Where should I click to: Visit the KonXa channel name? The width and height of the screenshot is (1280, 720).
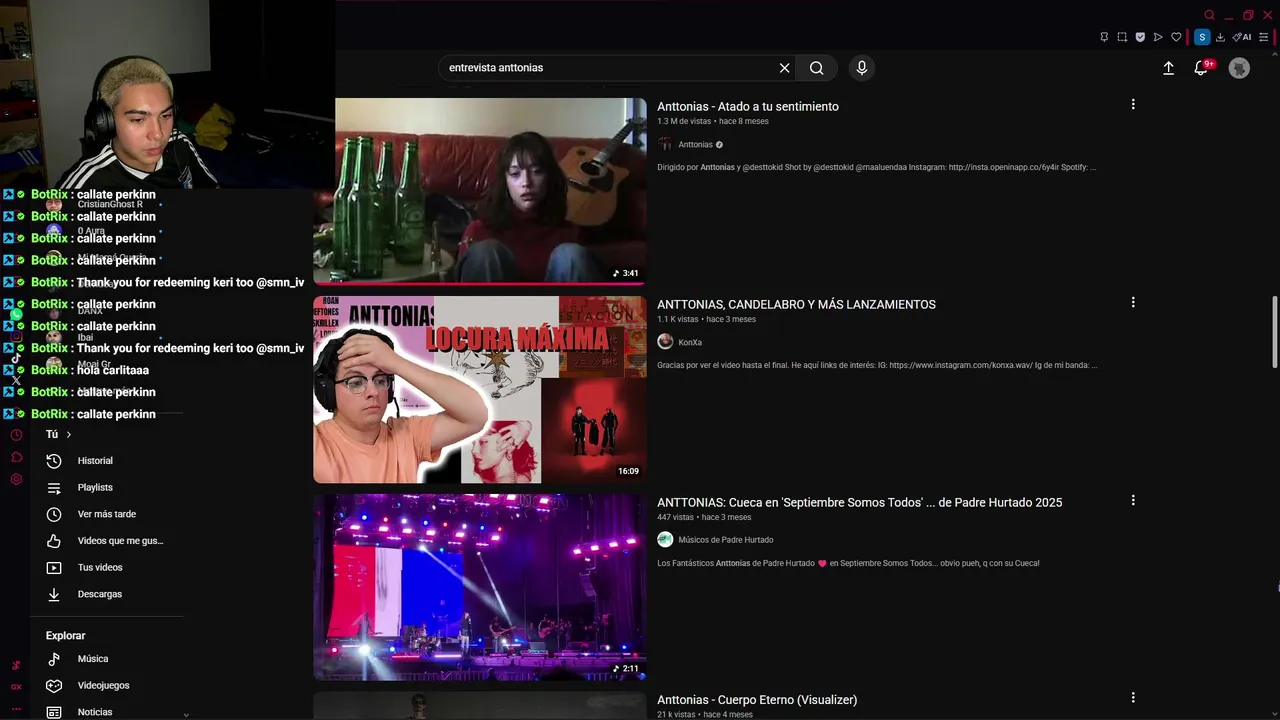pos(690,342)
